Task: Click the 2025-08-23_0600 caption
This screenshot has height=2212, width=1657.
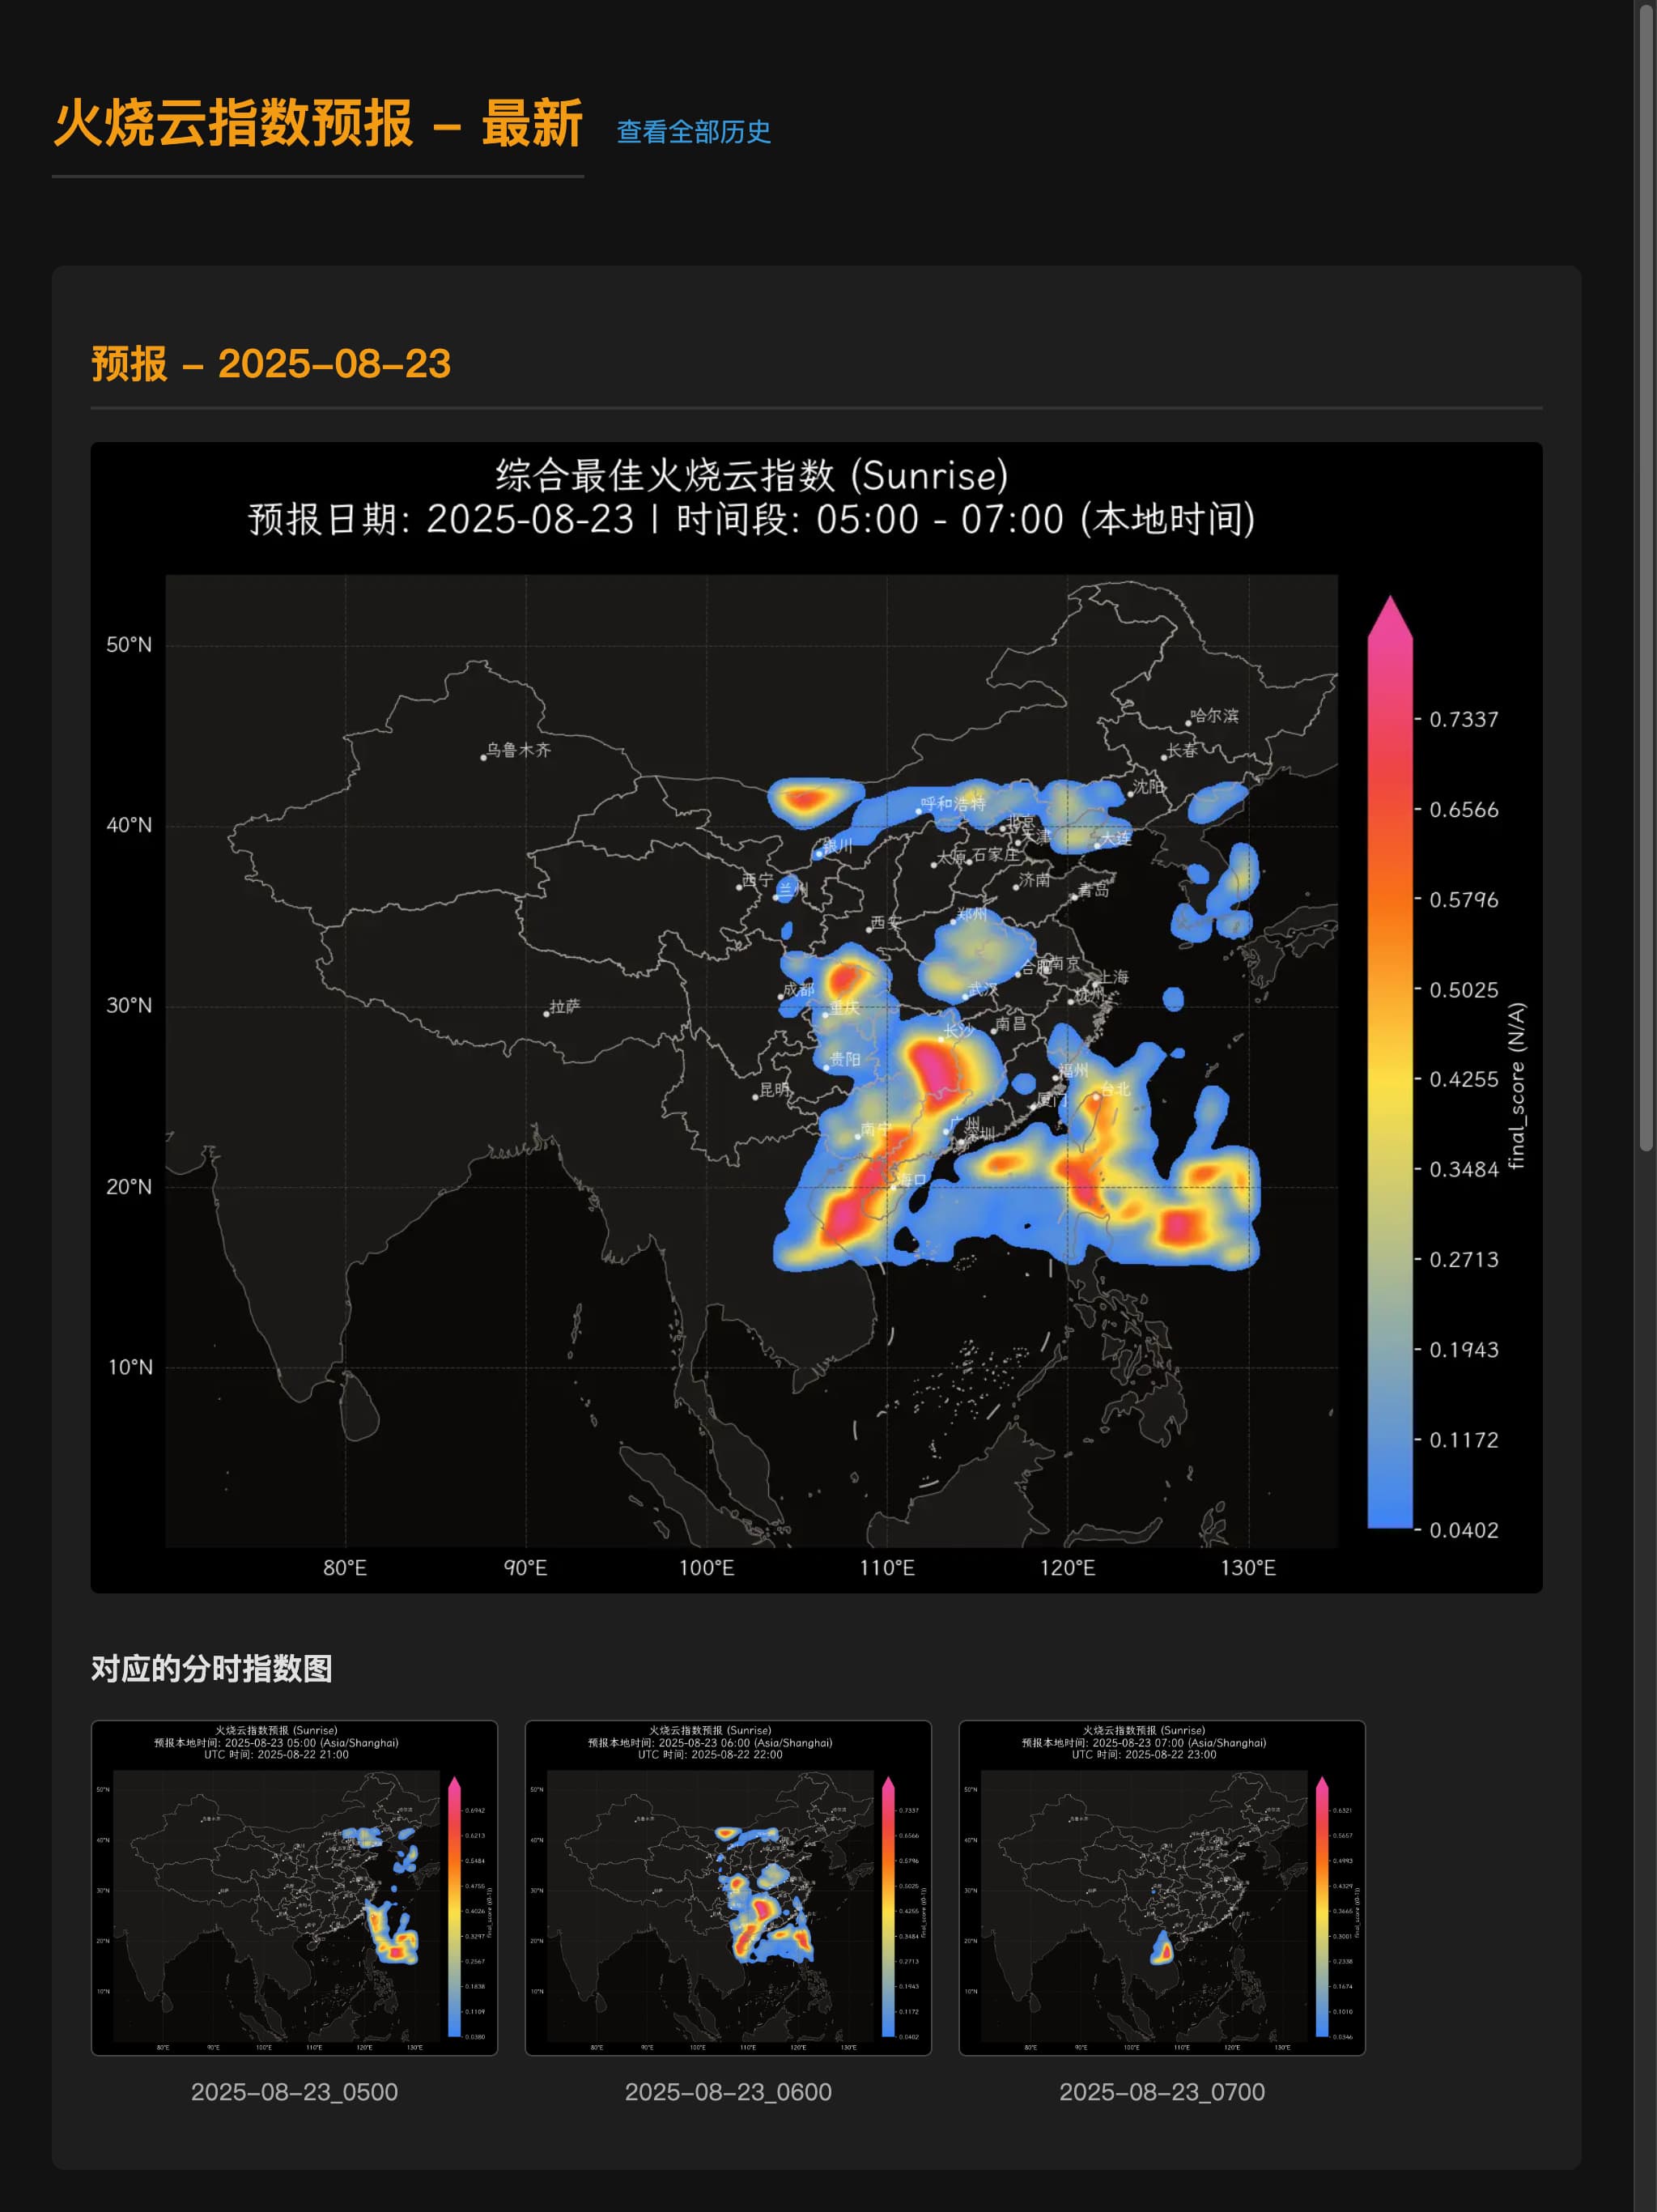Action: tap(728, 2091)
